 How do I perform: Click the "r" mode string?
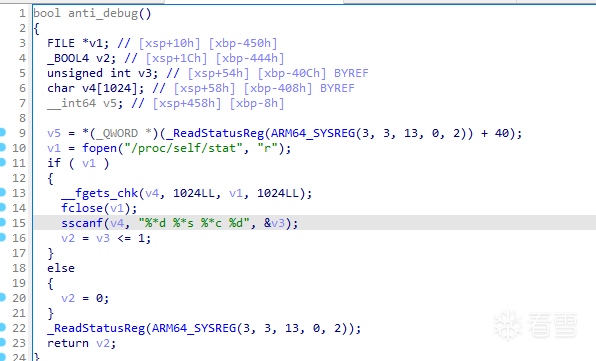(x=268, y=148)
